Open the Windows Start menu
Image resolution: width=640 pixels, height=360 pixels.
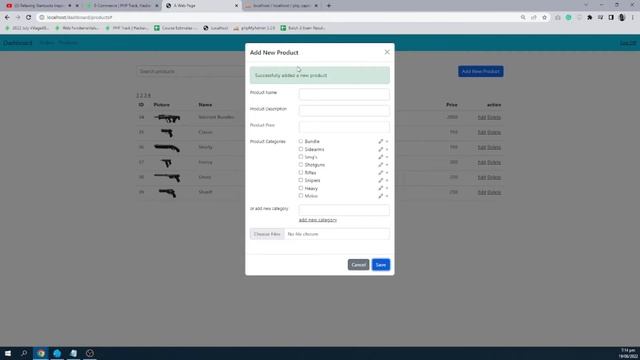point(8,353)
